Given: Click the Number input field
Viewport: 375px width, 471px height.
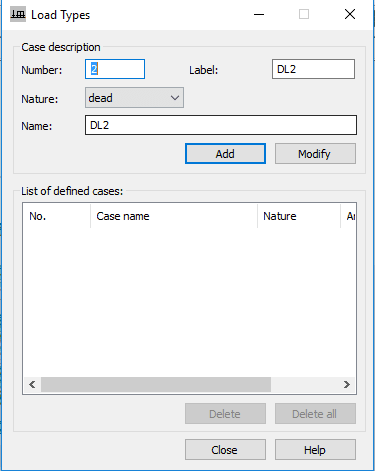Looking at the screenshot, I should point(115,69).
